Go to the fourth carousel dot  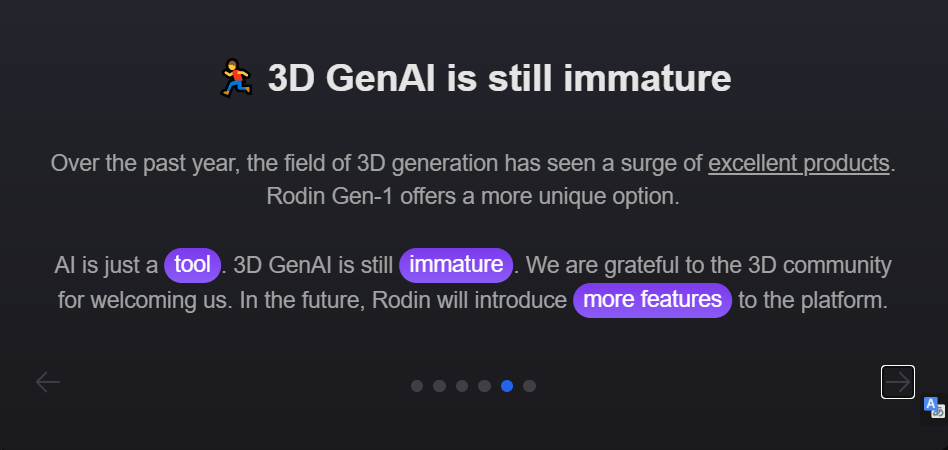point(484,386)
